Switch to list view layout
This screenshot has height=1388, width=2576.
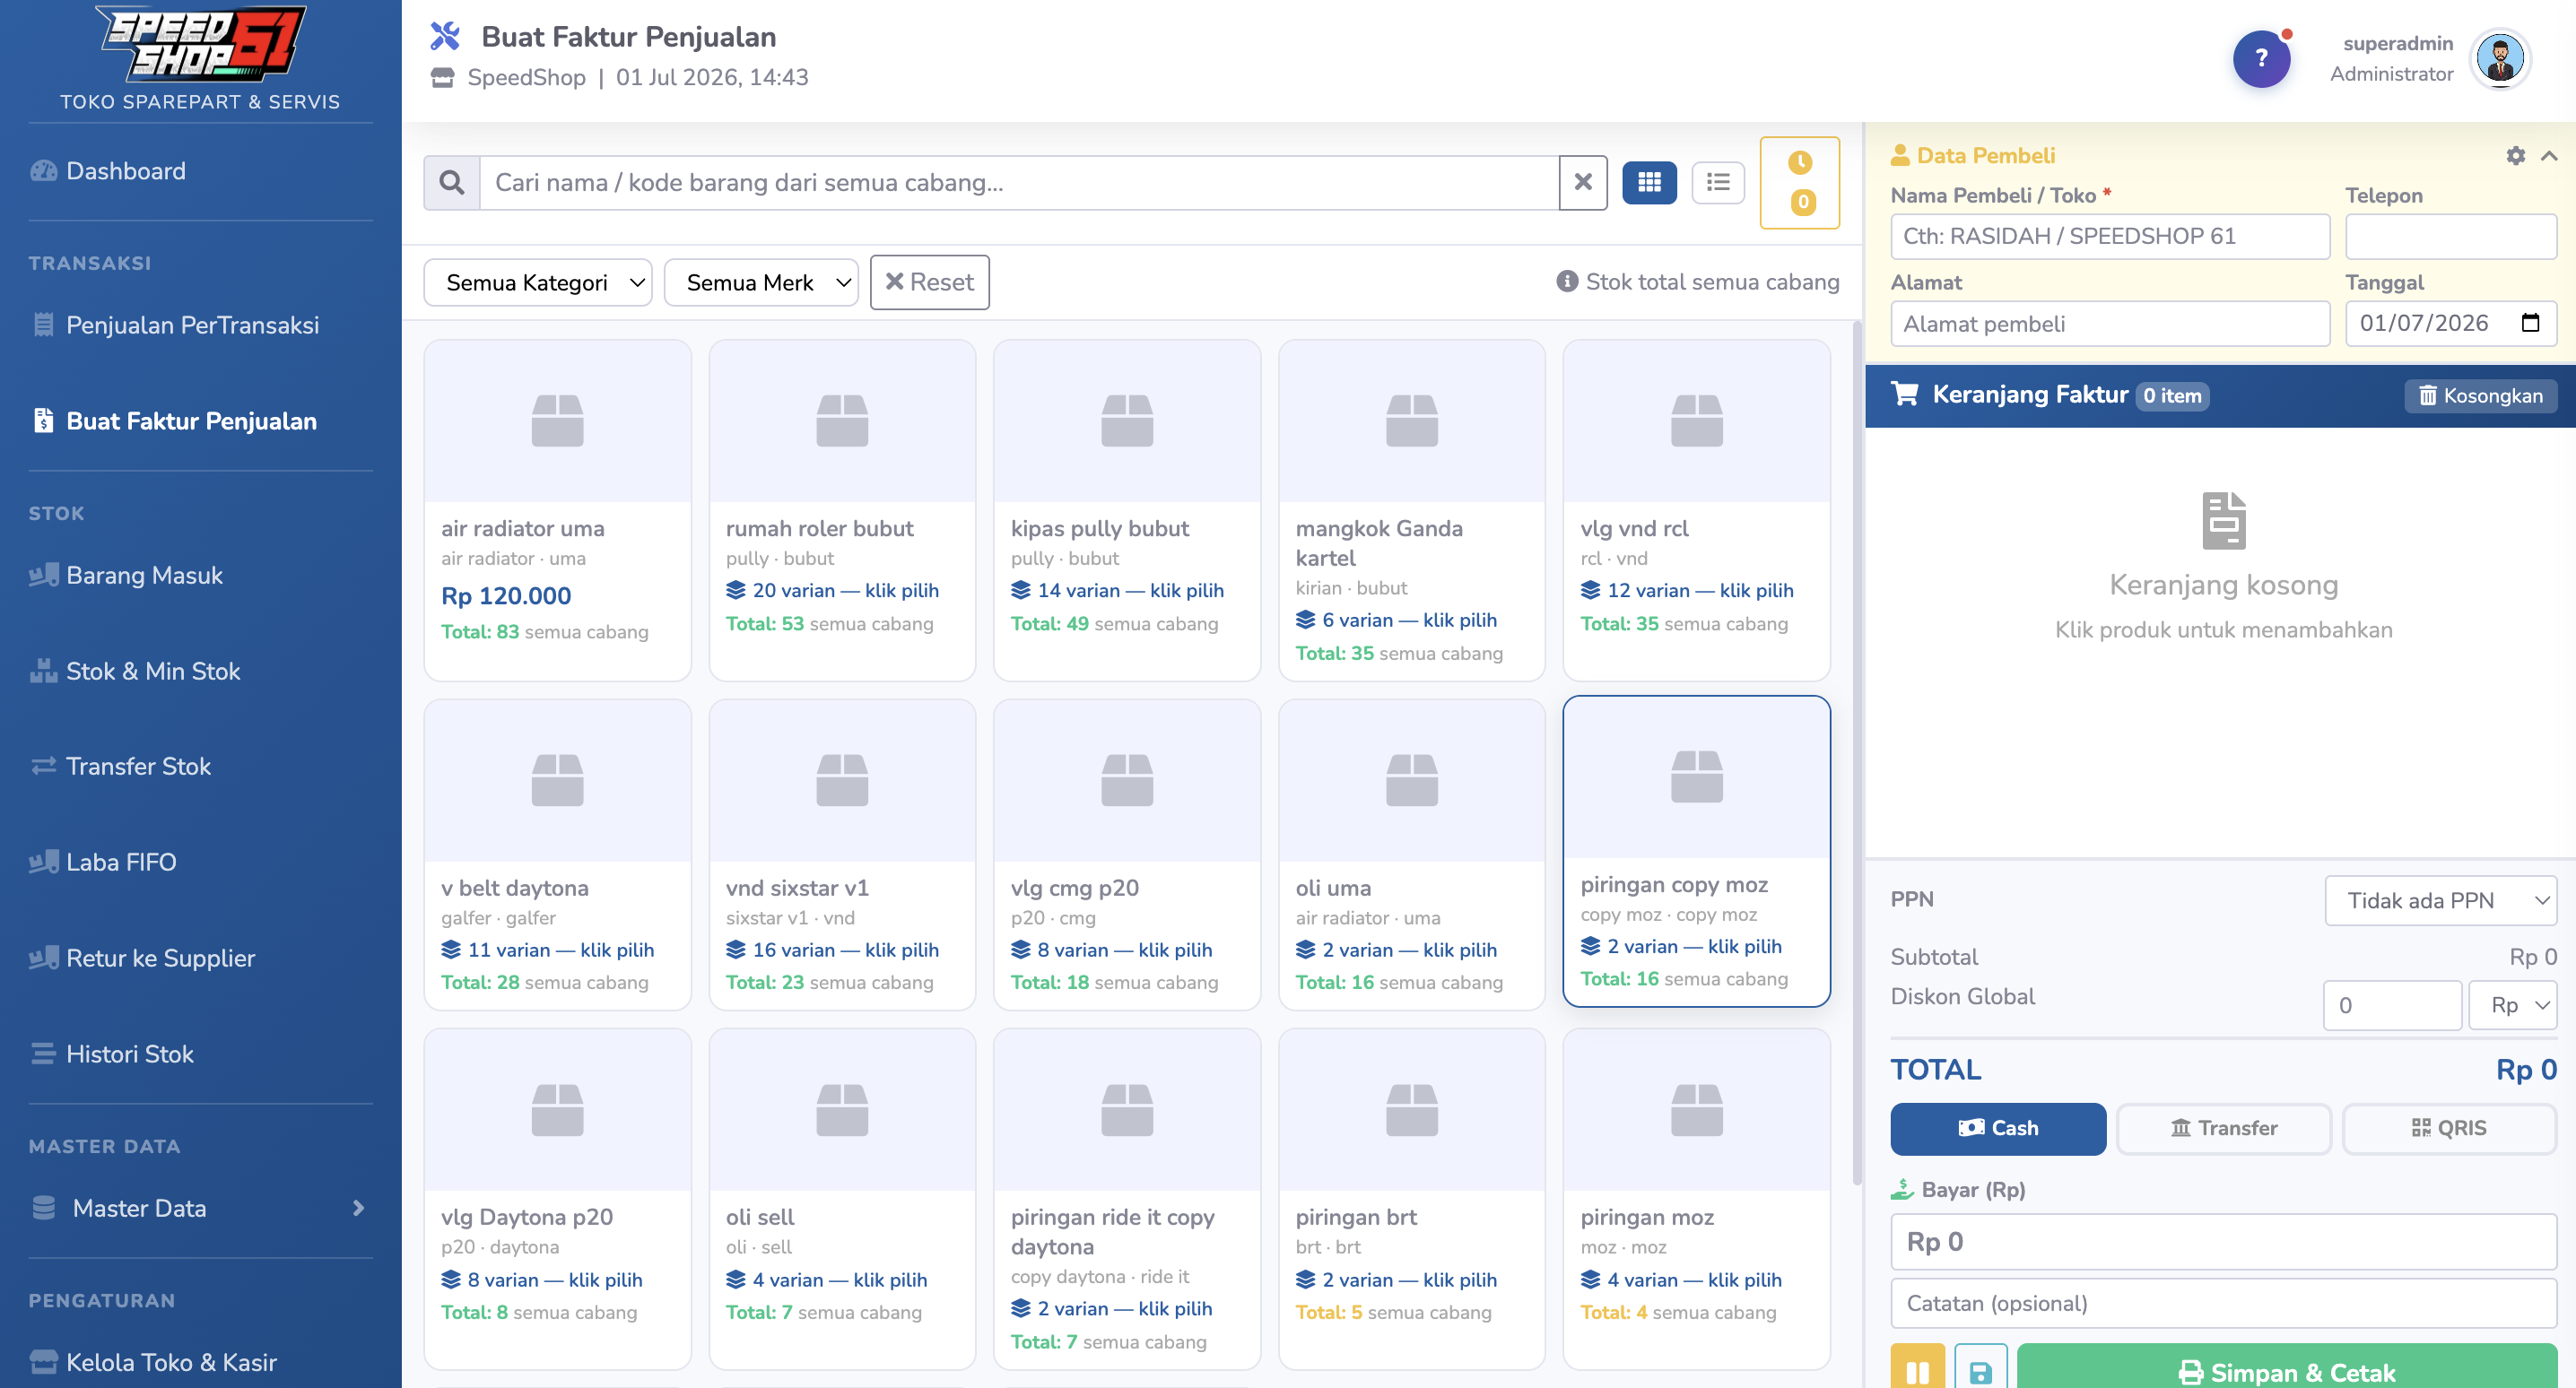(x=1718, y=182)
